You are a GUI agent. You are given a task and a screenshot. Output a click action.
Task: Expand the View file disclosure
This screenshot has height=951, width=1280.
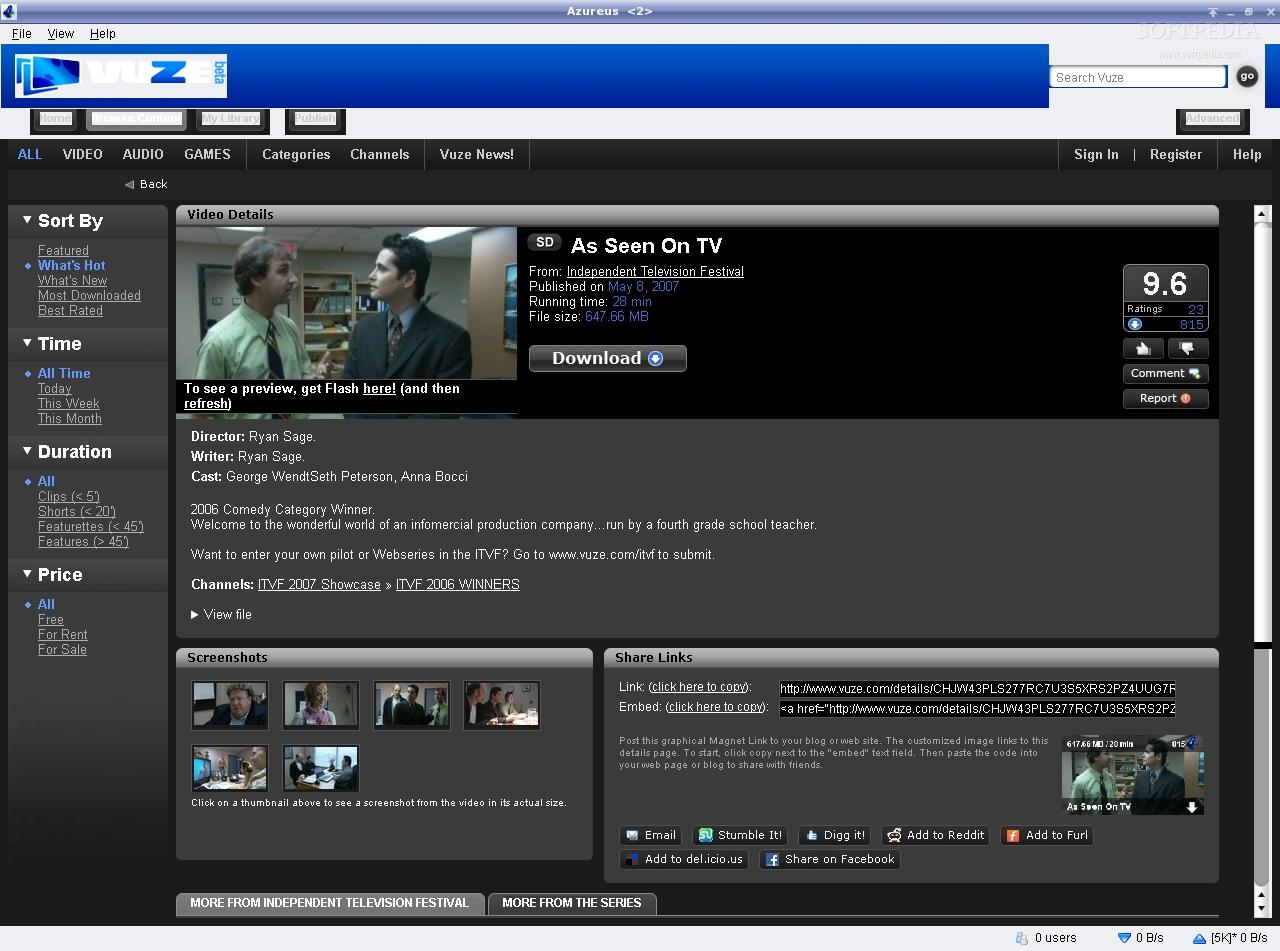[x=195, y=615]
